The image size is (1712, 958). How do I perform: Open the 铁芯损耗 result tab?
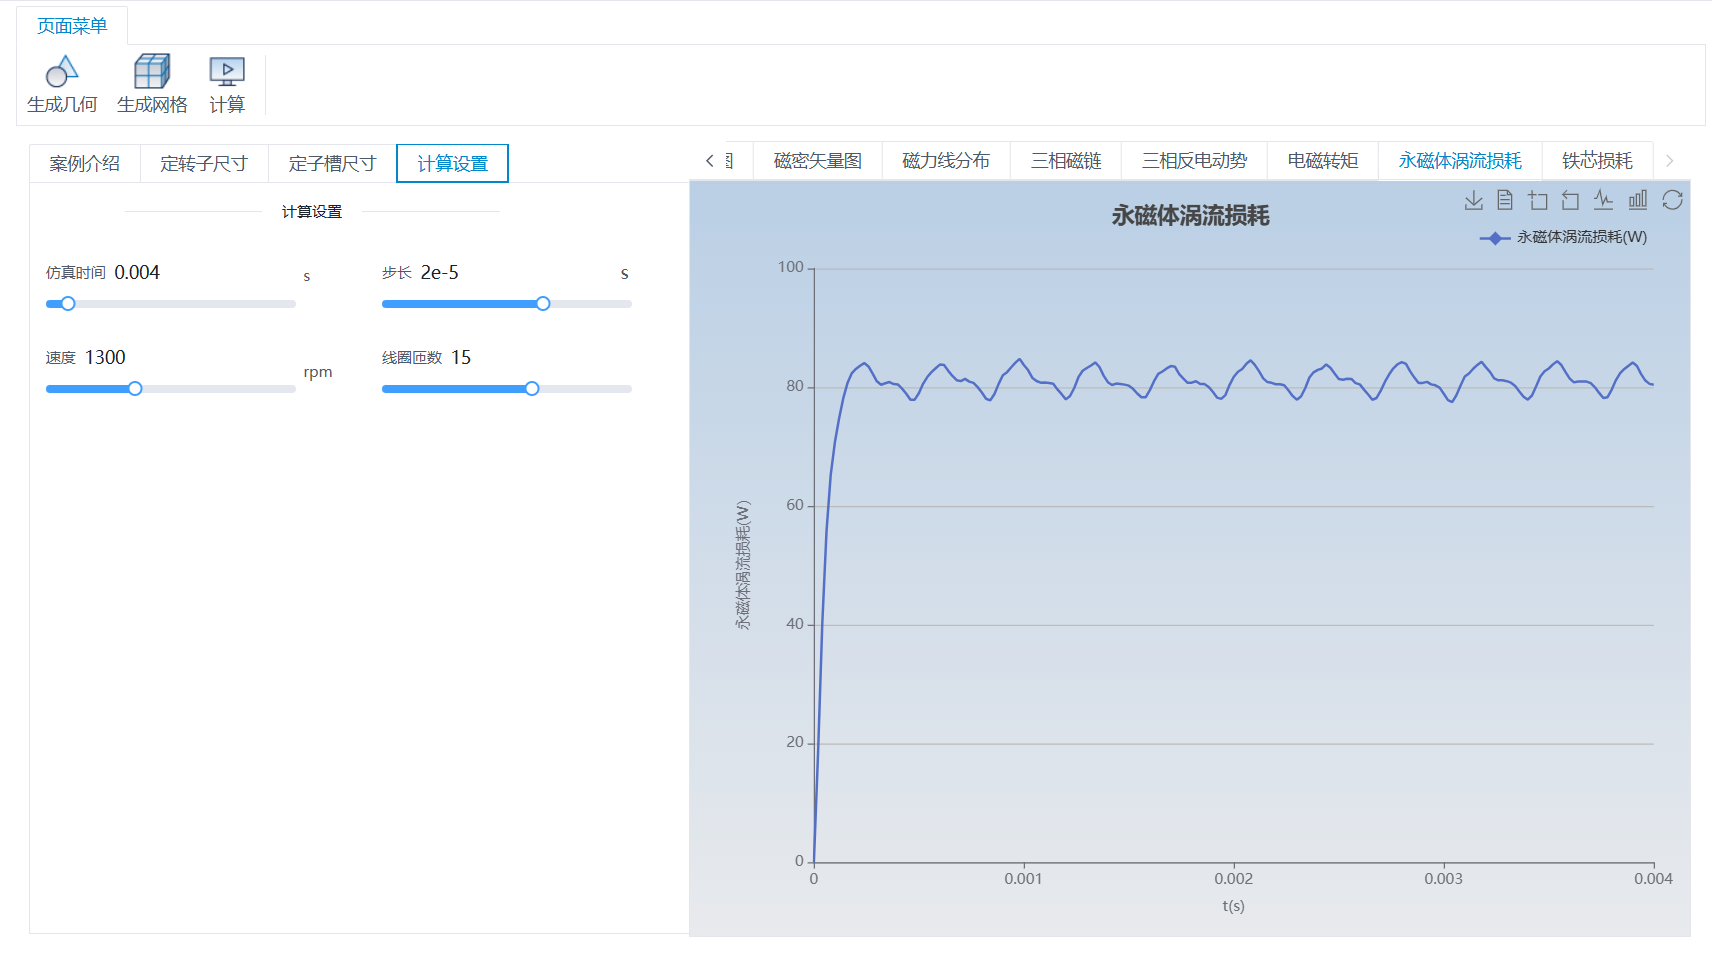[x=1597, y=161]
